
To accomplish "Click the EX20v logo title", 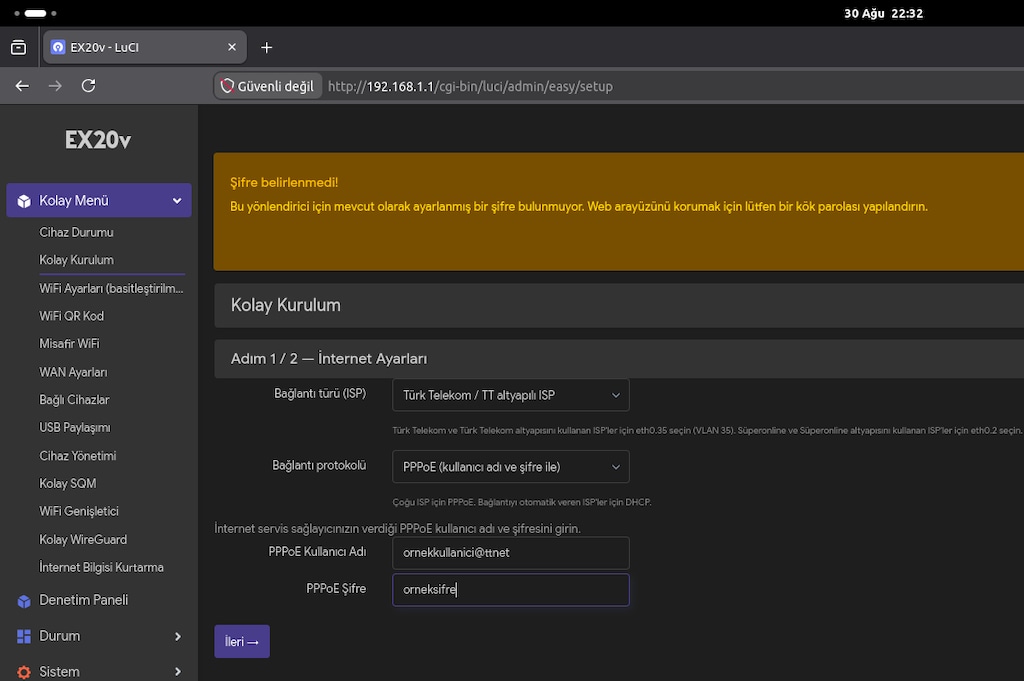I will click(98, 140).
